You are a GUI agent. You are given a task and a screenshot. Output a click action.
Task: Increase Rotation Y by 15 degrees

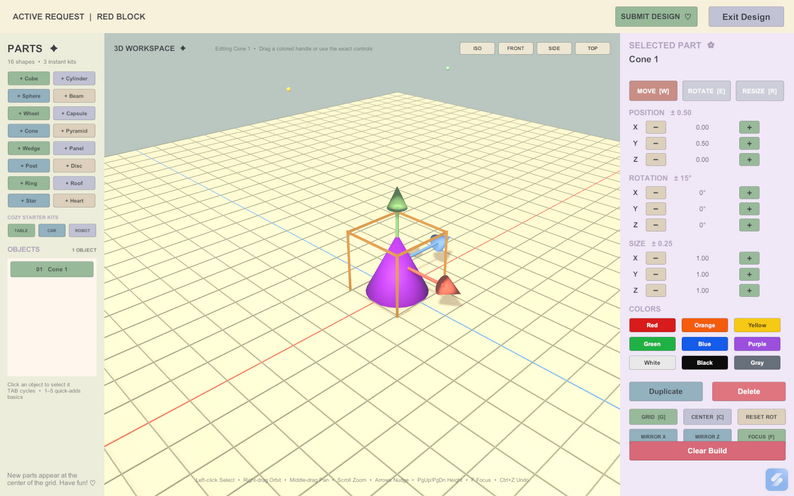tap(749, 209)
